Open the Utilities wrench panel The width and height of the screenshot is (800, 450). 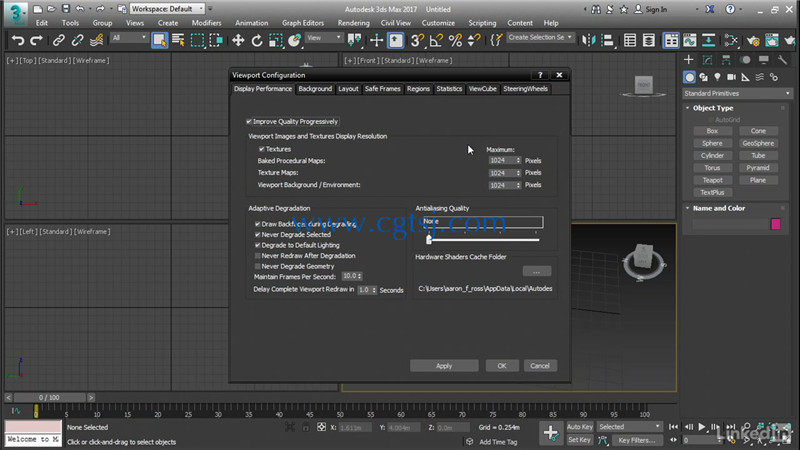pos(782,60)
